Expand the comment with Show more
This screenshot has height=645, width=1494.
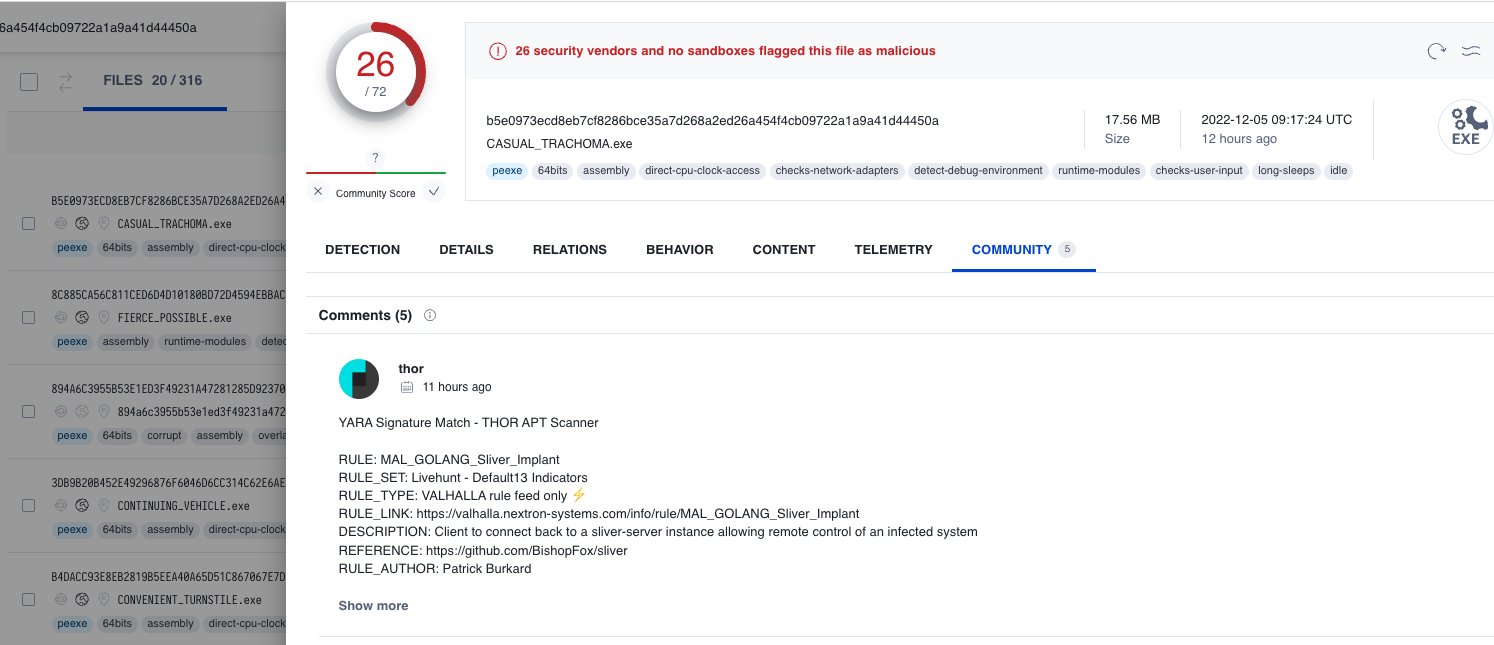pos(373,605)
